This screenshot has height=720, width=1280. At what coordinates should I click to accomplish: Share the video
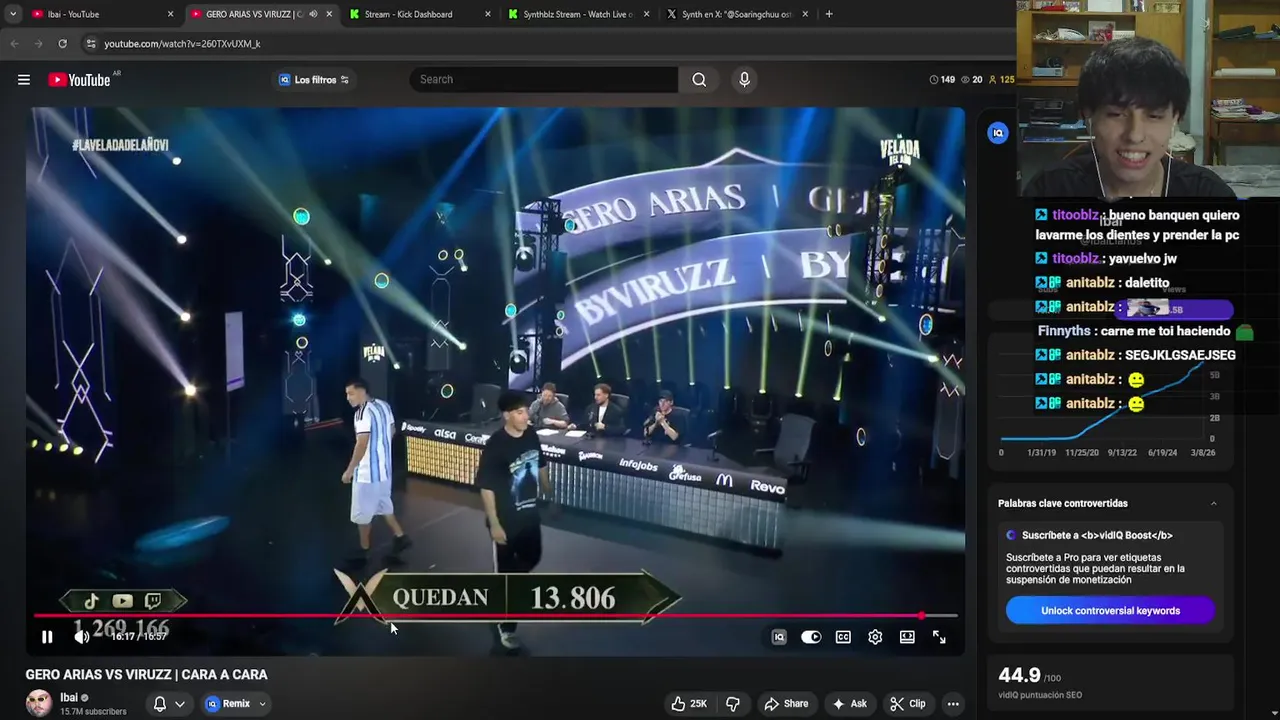click(x=785, y=703)
